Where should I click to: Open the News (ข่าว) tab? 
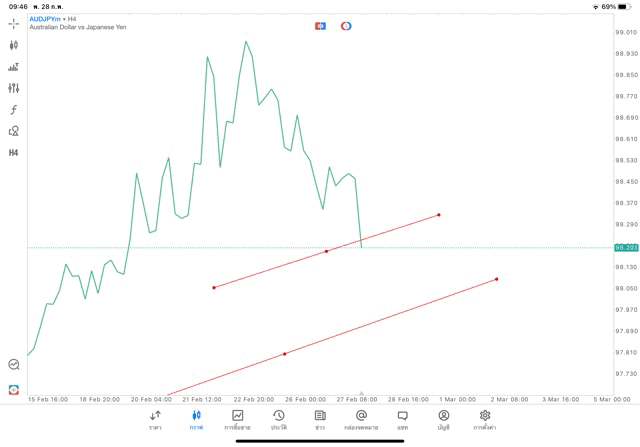pos(320,420)
